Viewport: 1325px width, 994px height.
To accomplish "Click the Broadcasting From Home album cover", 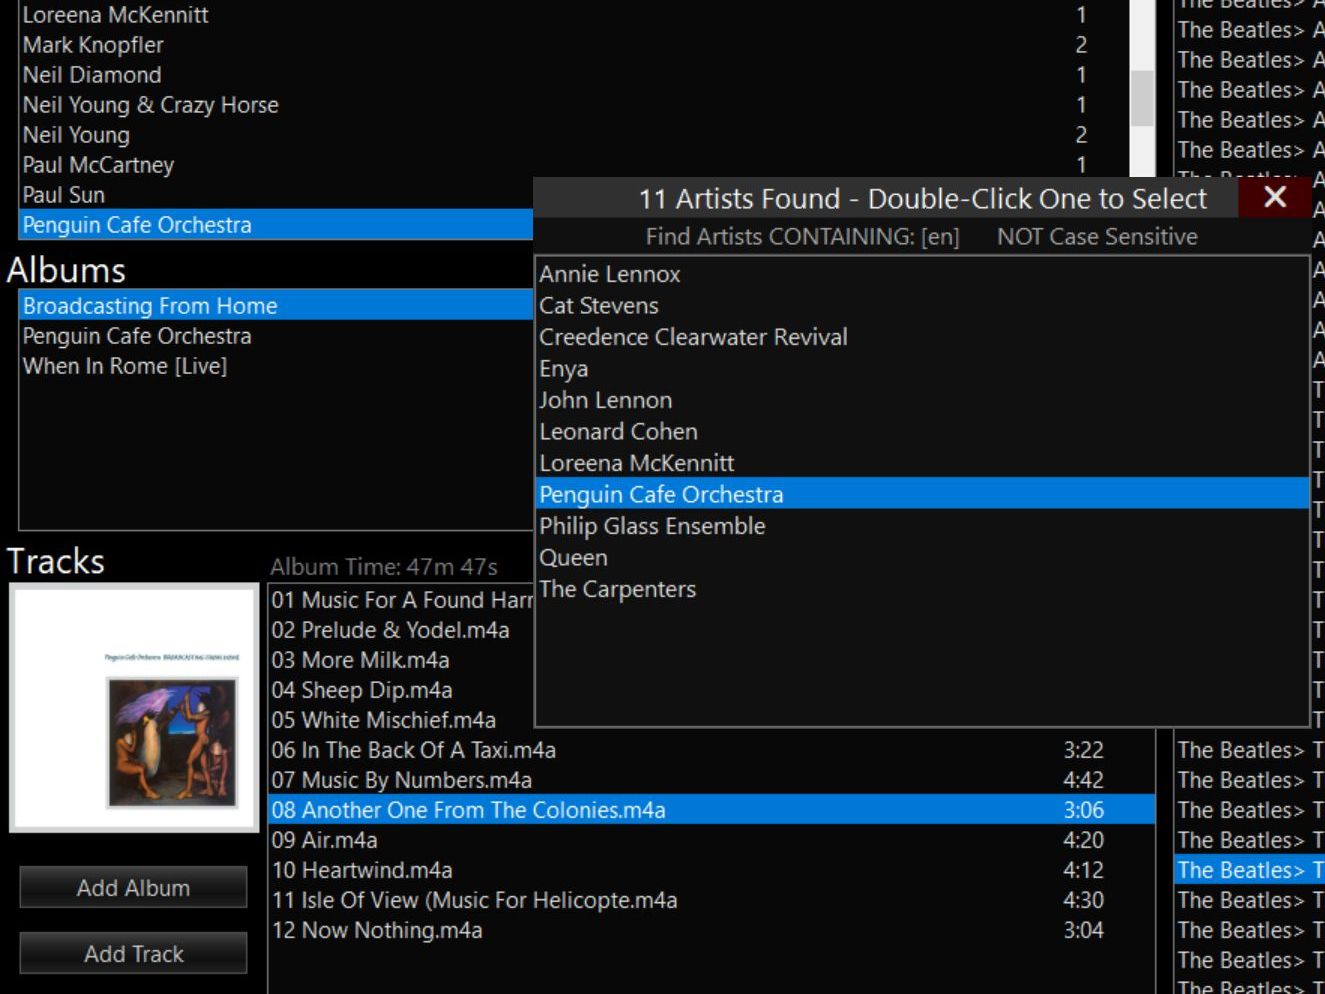I will (134, 708).
